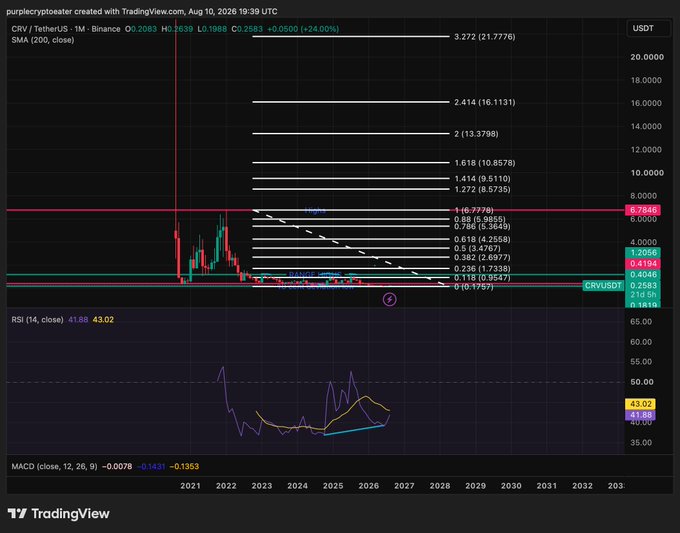Select the SMA (200, close) indicator legend

click(43, 40)
